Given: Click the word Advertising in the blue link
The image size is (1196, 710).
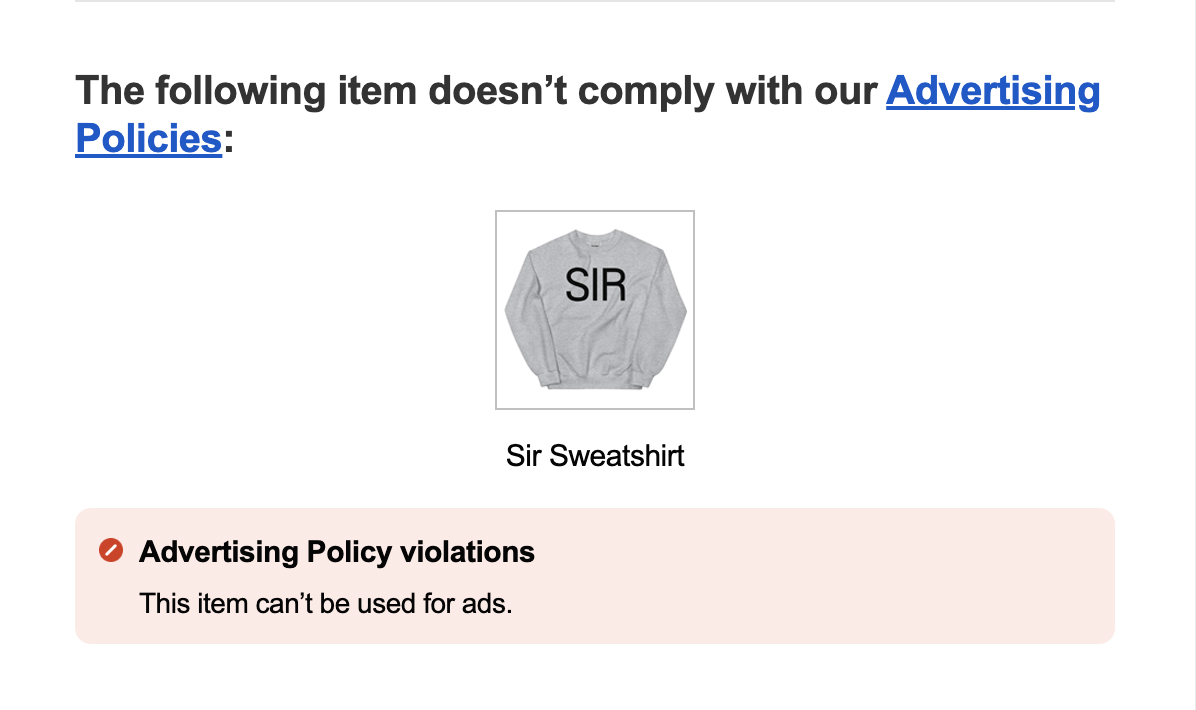Looking at the screenshot, I should 992,91.
